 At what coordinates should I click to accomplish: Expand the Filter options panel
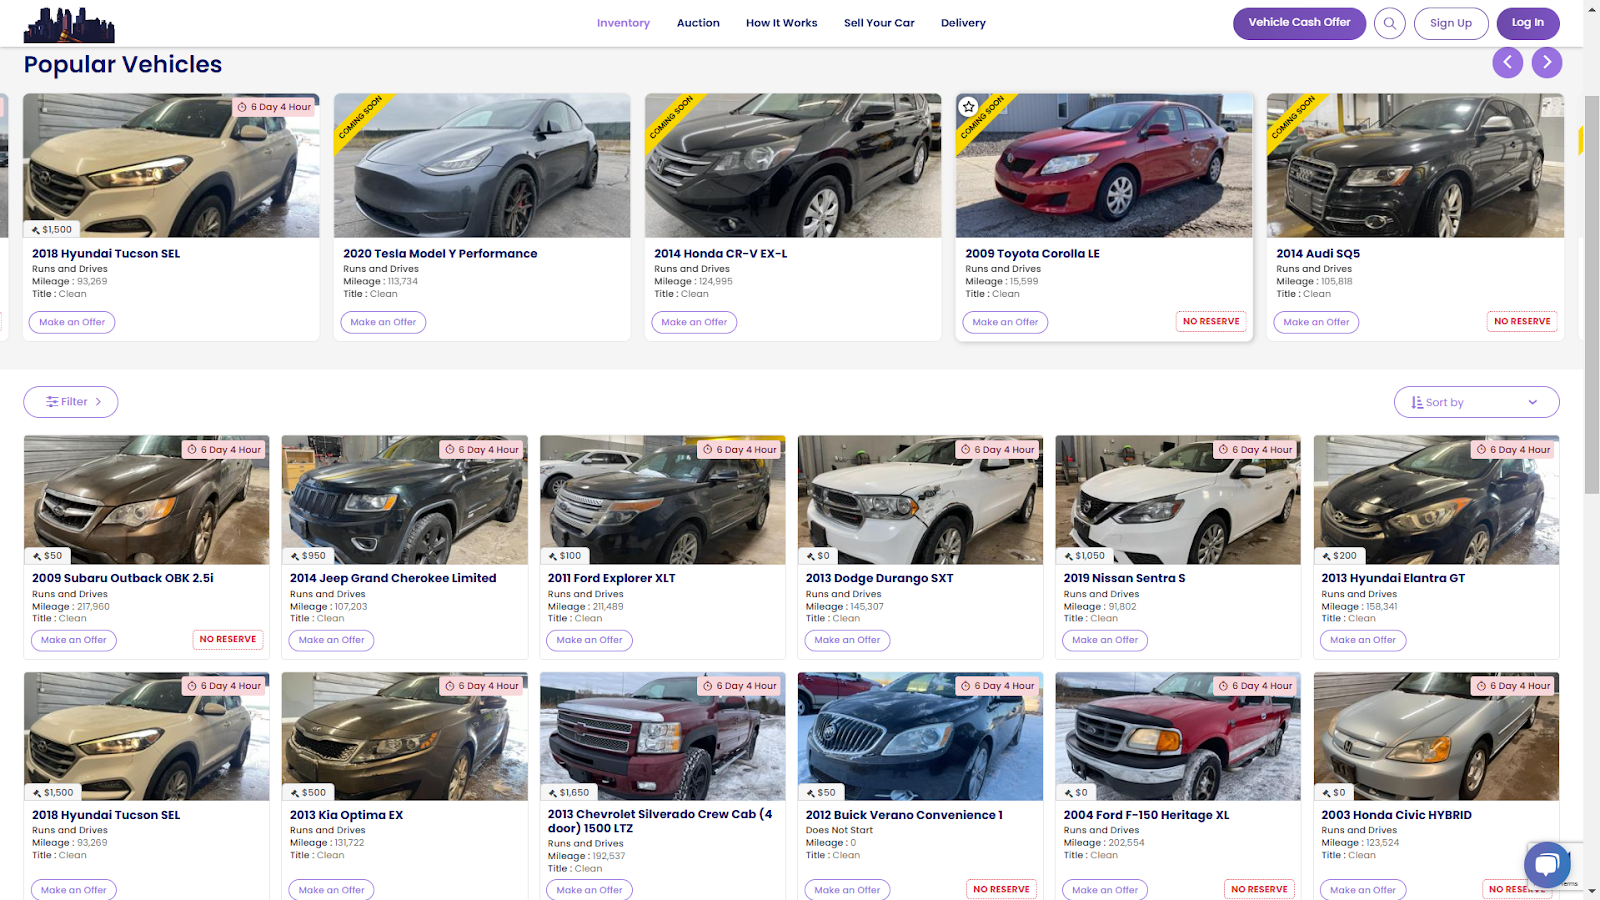(71, 402)
